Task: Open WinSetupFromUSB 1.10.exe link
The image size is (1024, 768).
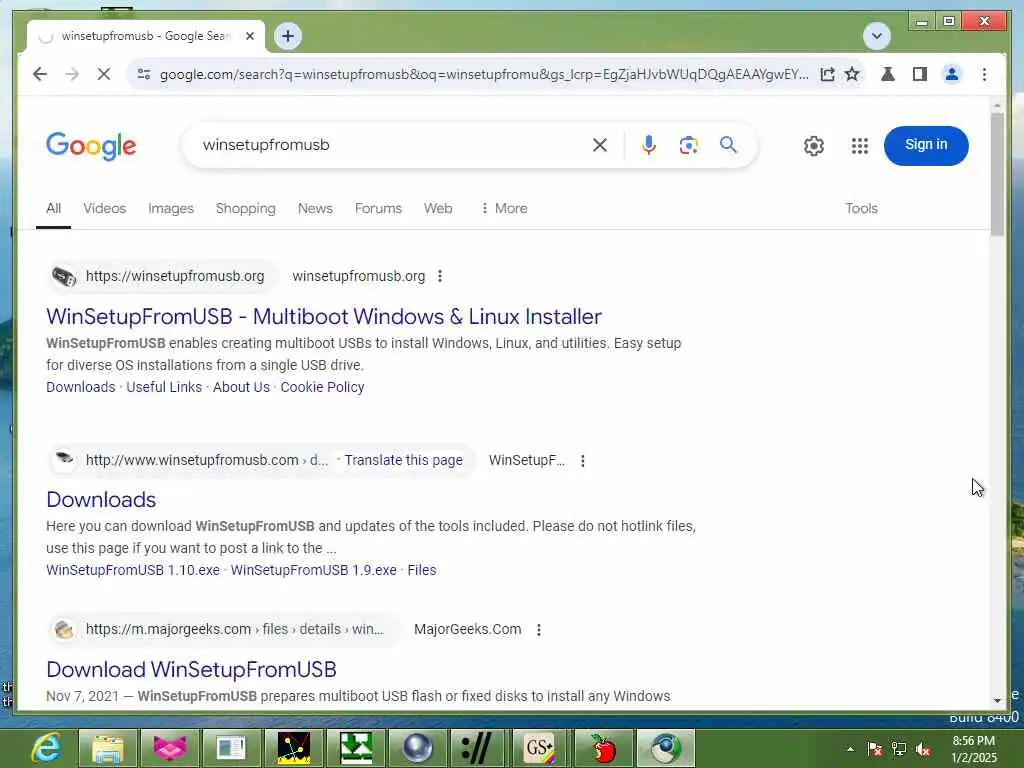Action: point(133,570)
